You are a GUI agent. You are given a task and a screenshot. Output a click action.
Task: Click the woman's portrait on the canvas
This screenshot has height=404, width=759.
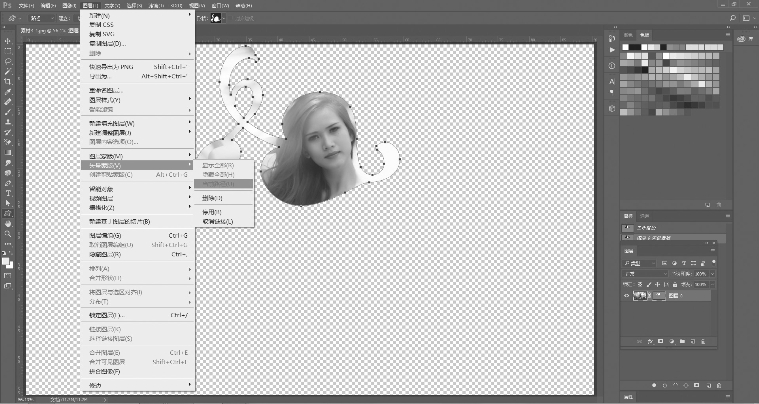(x=318, y=148)
